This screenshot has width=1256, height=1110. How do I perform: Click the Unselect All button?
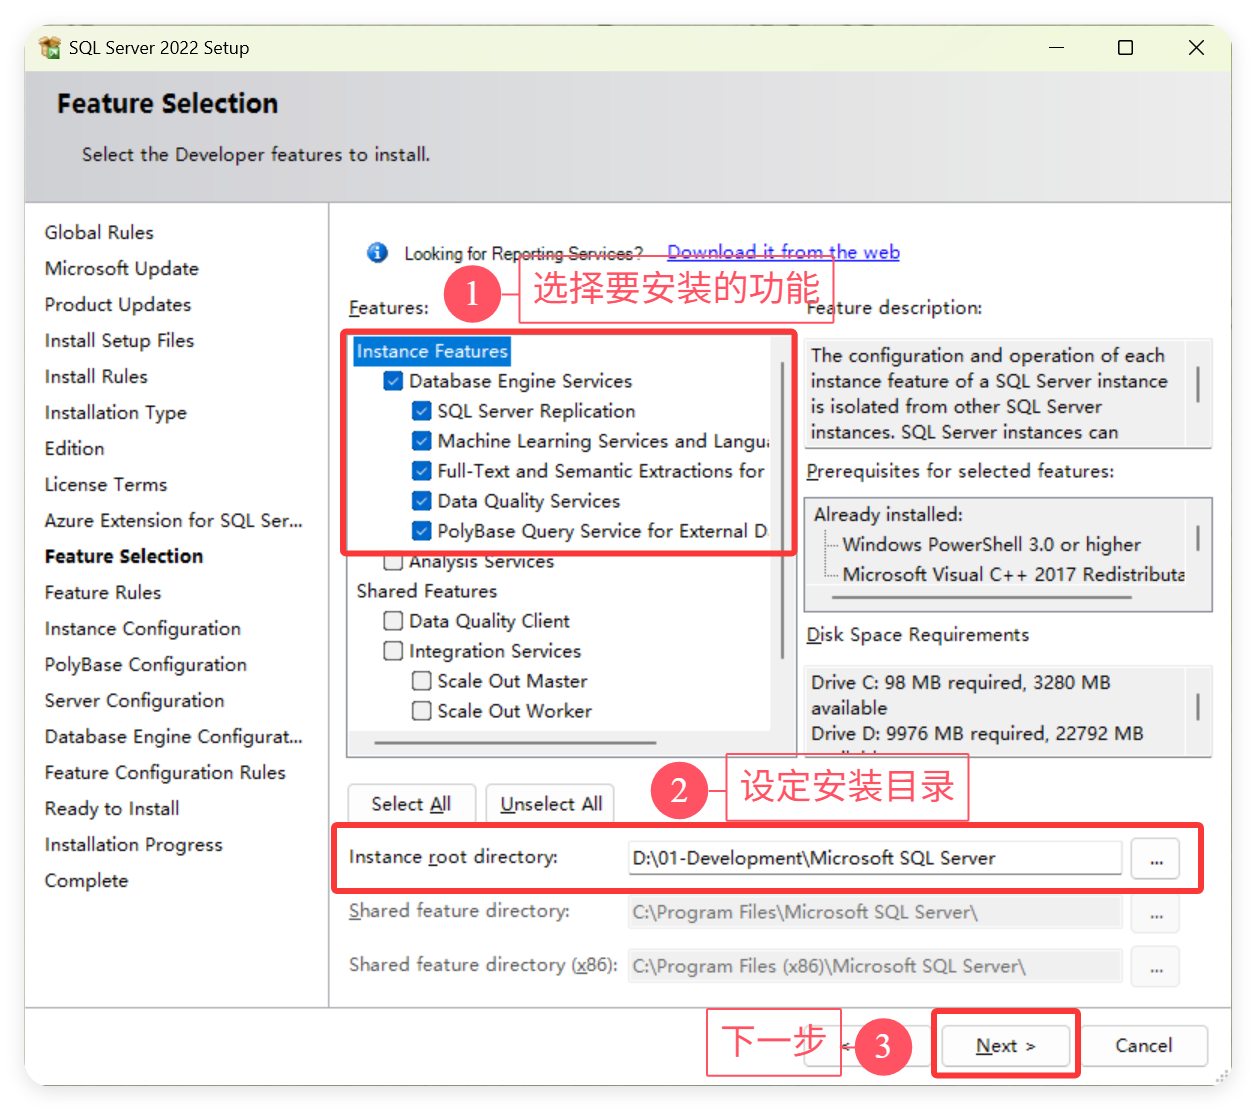click(551, 804)
